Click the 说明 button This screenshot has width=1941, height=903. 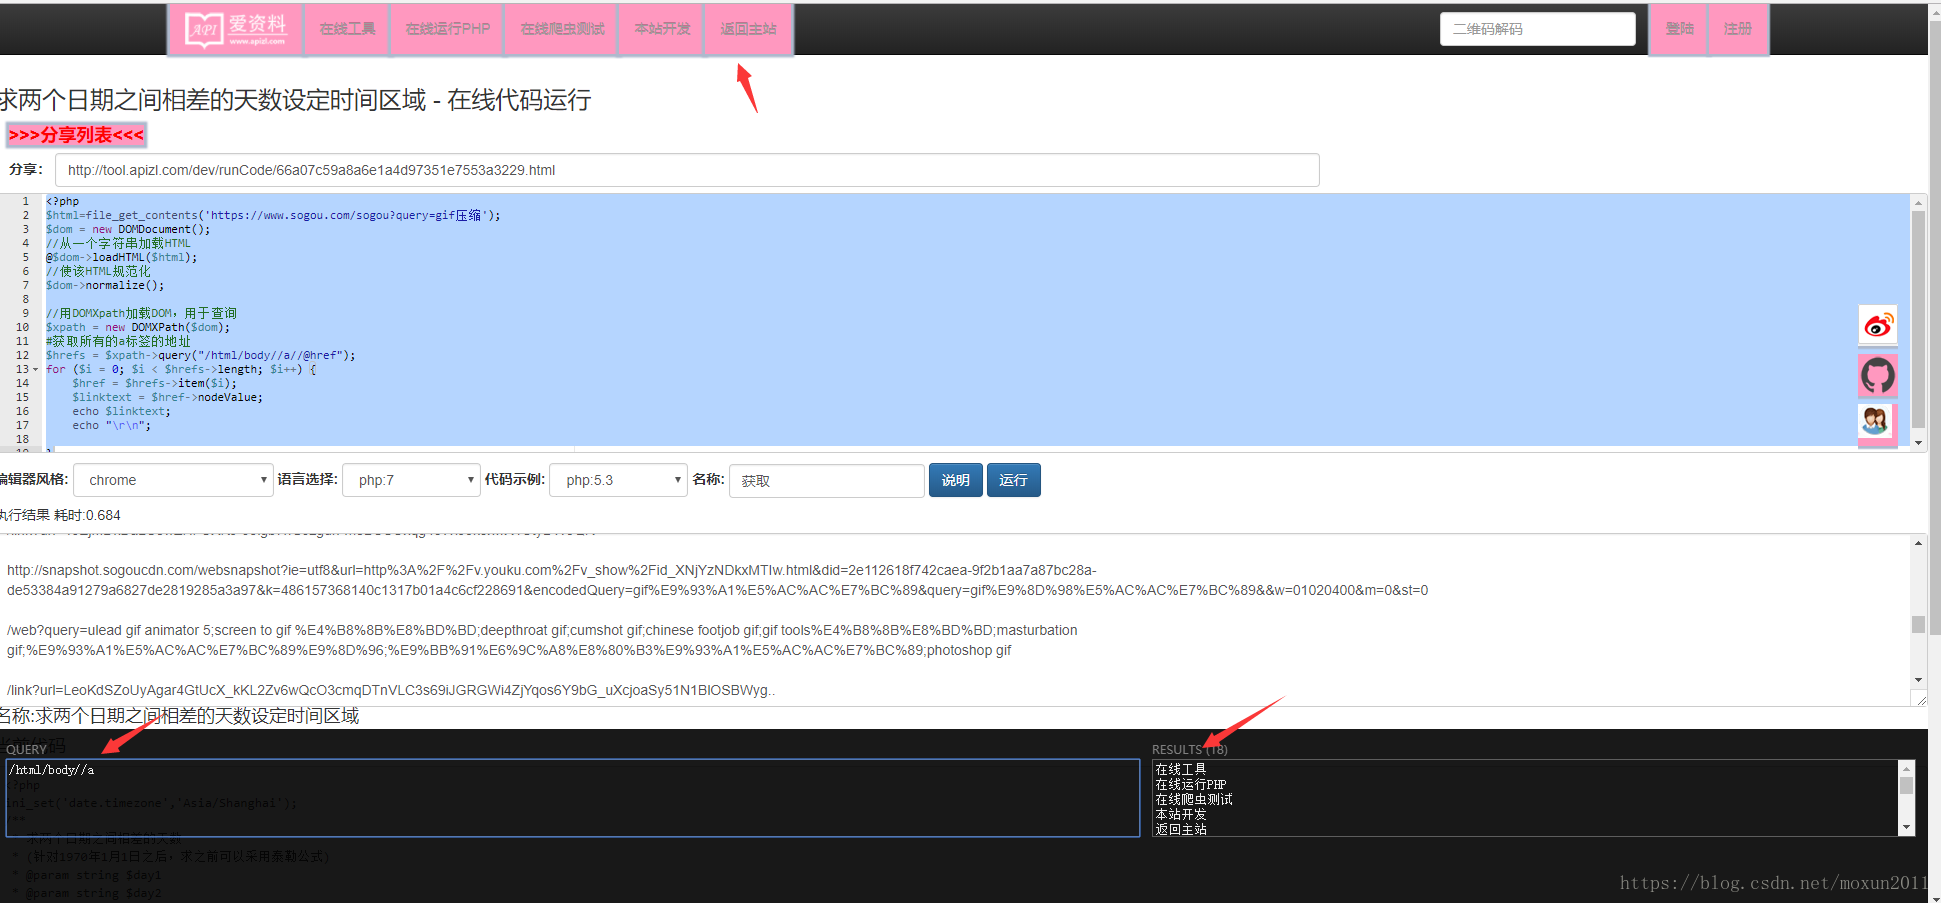955,480
